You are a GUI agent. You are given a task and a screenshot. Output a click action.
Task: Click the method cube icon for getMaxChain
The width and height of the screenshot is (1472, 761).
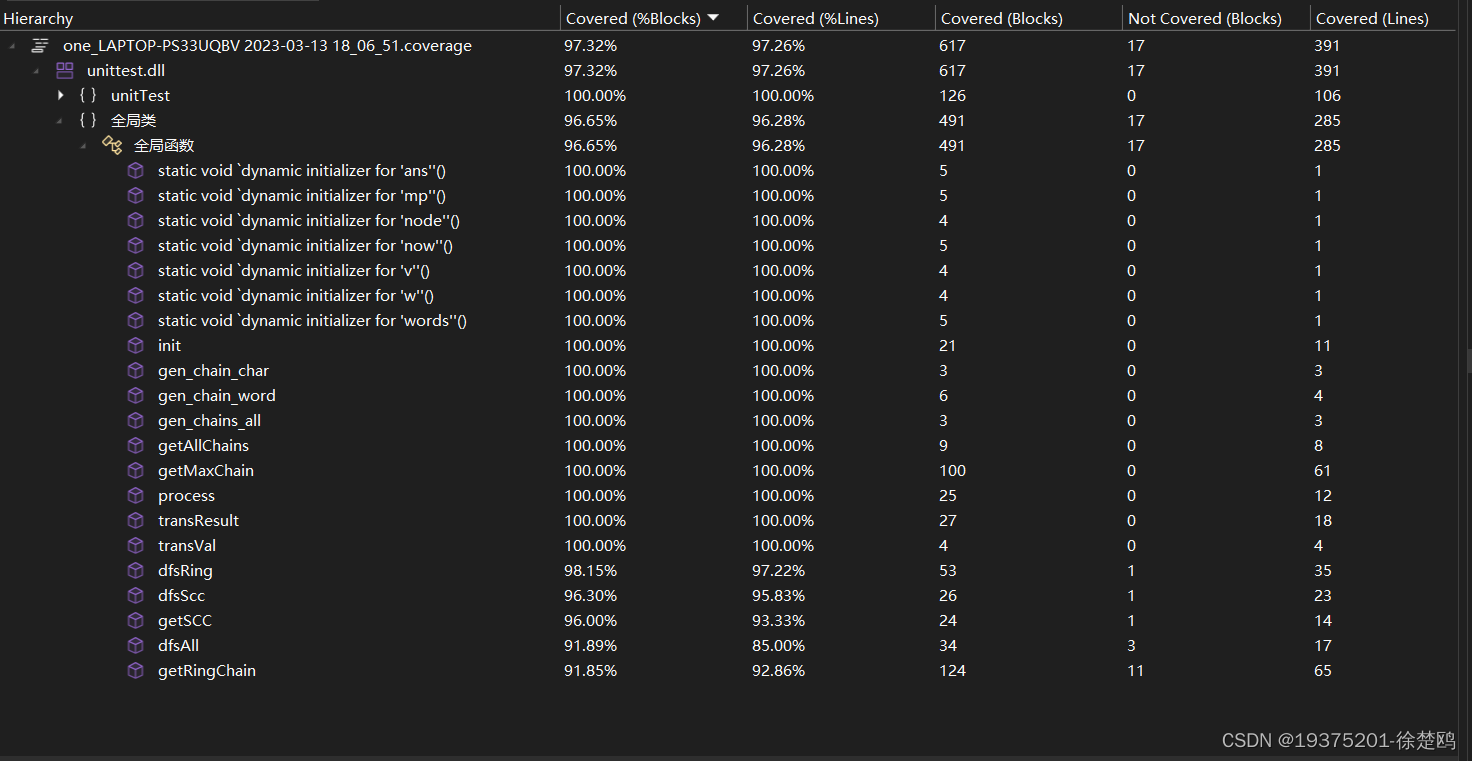point(136,471)
